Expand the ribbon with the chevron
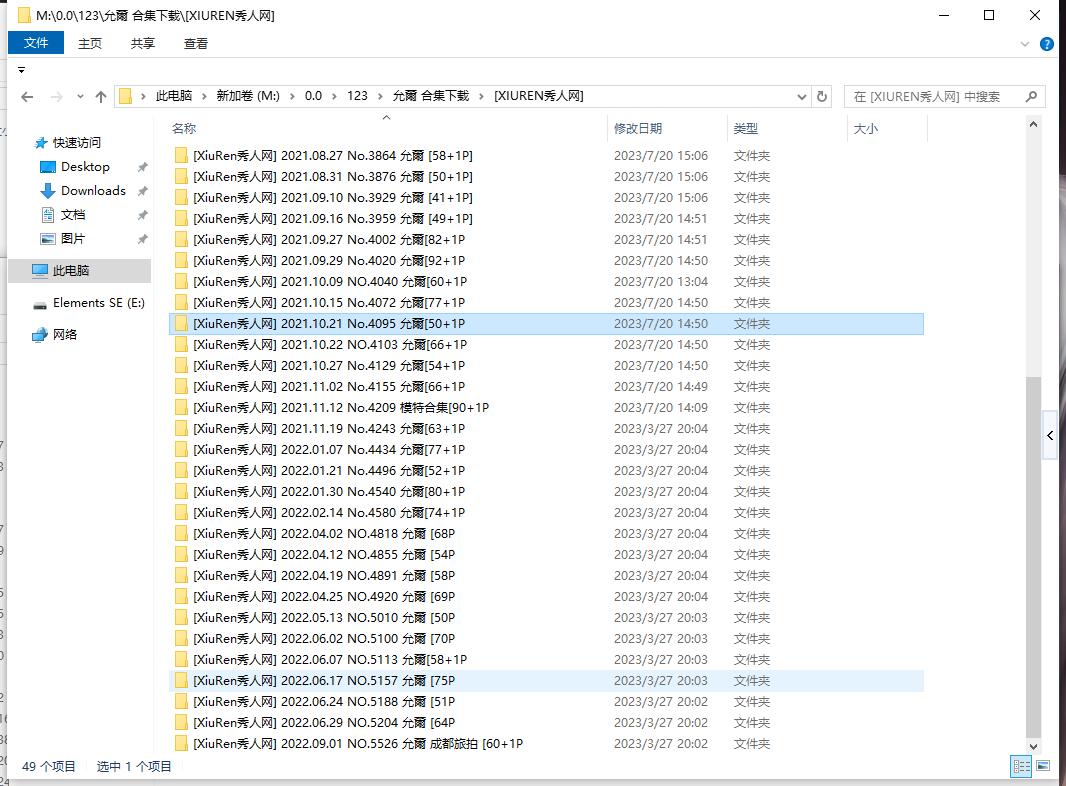 (1025, 44)
